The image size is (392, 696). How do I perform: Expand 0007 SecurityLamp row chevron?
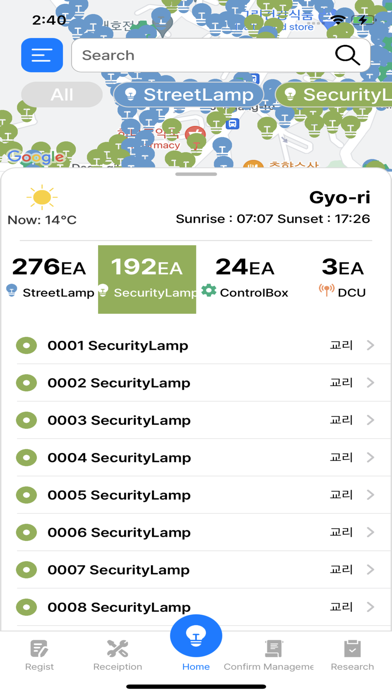point(371,569)
